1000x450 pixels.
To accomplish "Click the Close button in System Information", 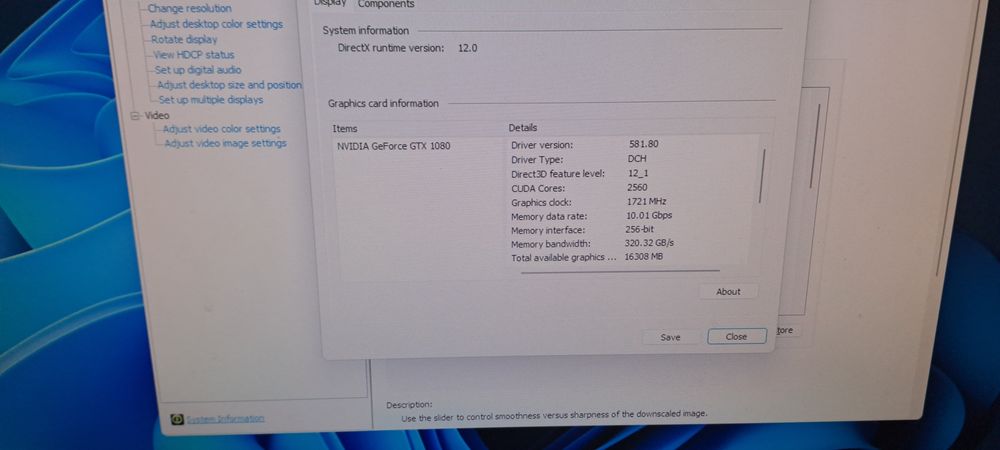I will tap(737, 337).
